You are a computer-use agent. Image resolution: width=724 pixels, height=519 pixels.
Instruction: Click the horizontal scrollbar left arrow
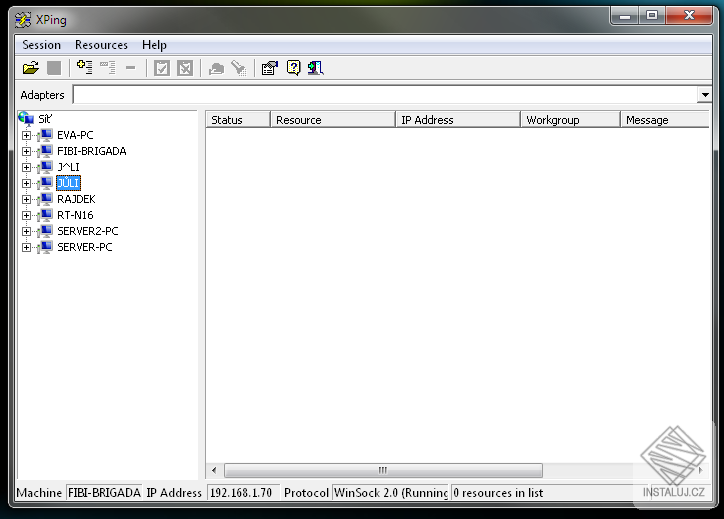(x=214, y=471)
